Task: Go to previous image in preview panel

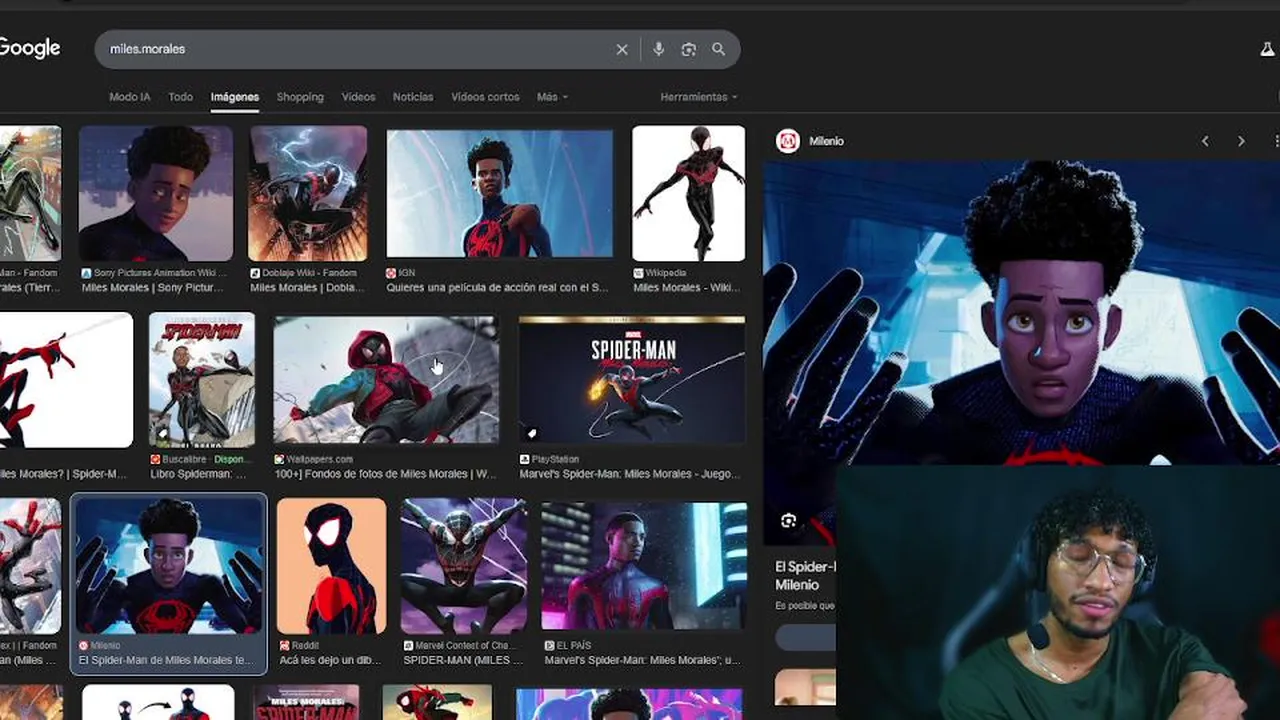Action: [x=1205, y=141]
